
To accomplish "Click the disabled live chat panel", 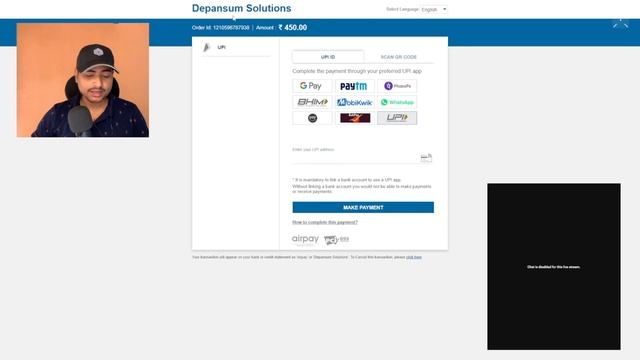I will pyautogui.click(x=554, y=267).
